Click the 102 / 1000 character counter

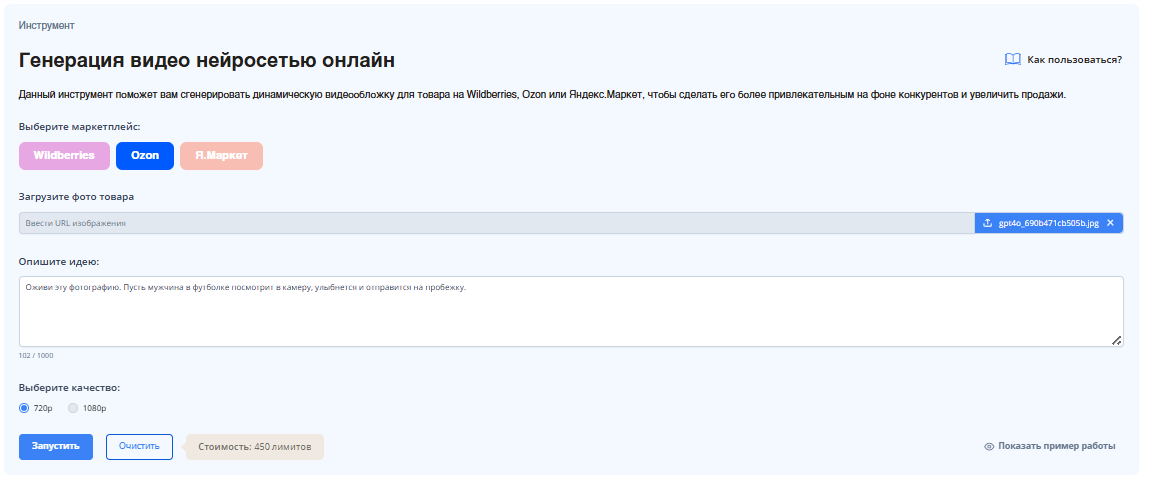[36, 356]
